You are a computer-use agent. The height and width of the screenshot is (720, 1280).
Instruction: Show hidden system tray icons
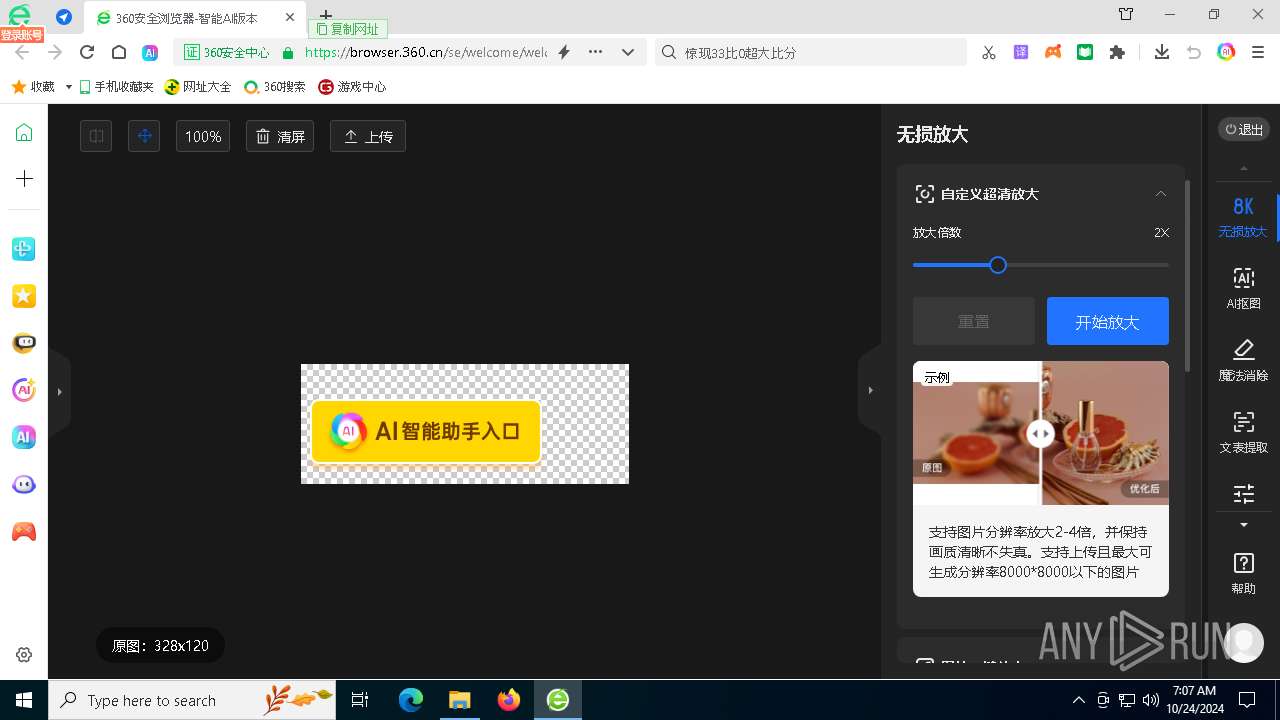coord(1078,700)
